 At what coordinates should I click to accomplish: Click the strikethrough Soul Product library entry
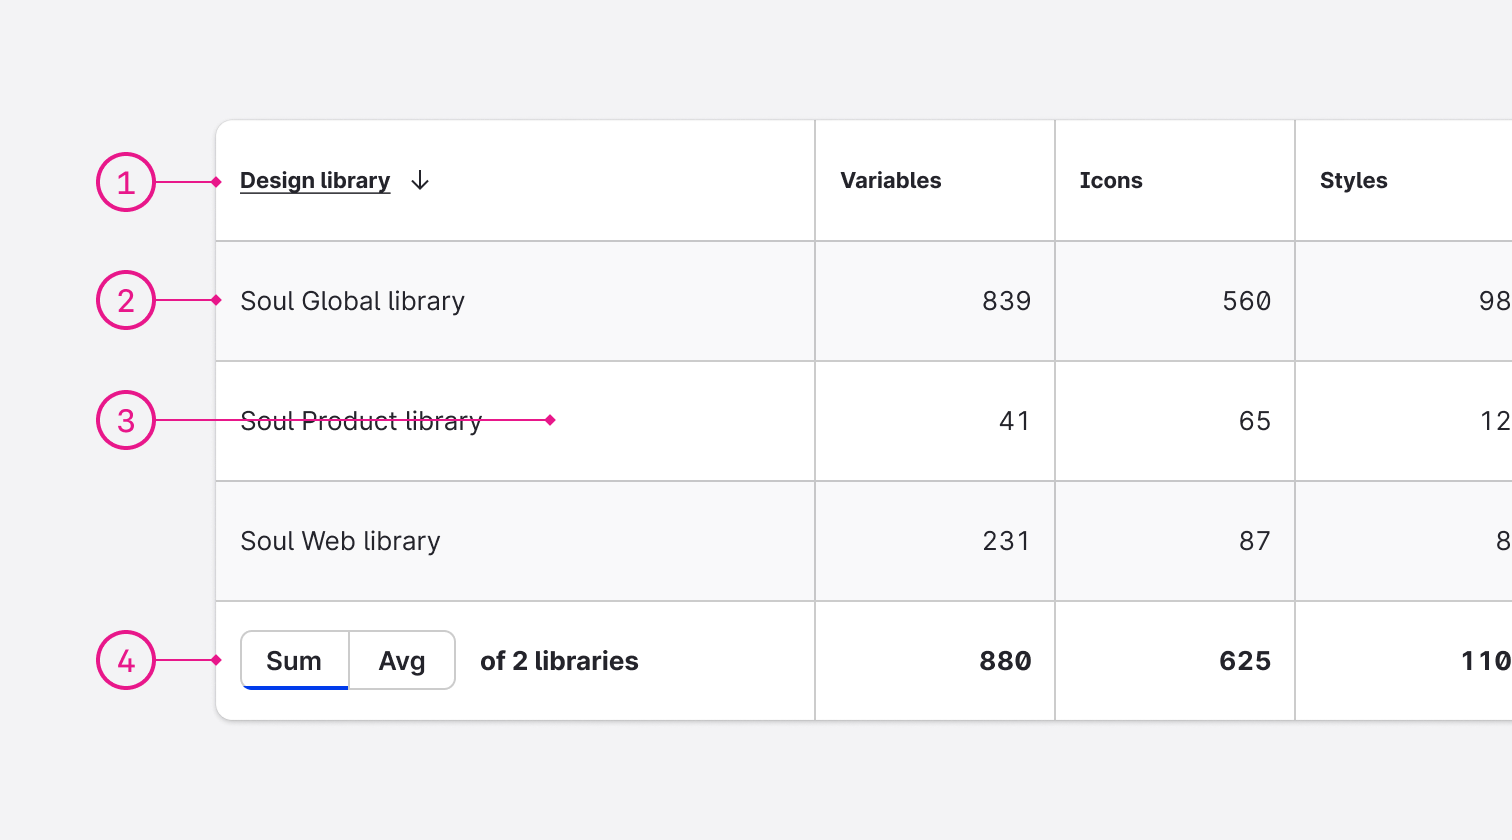pyautogui.click(x=360, y=421)
